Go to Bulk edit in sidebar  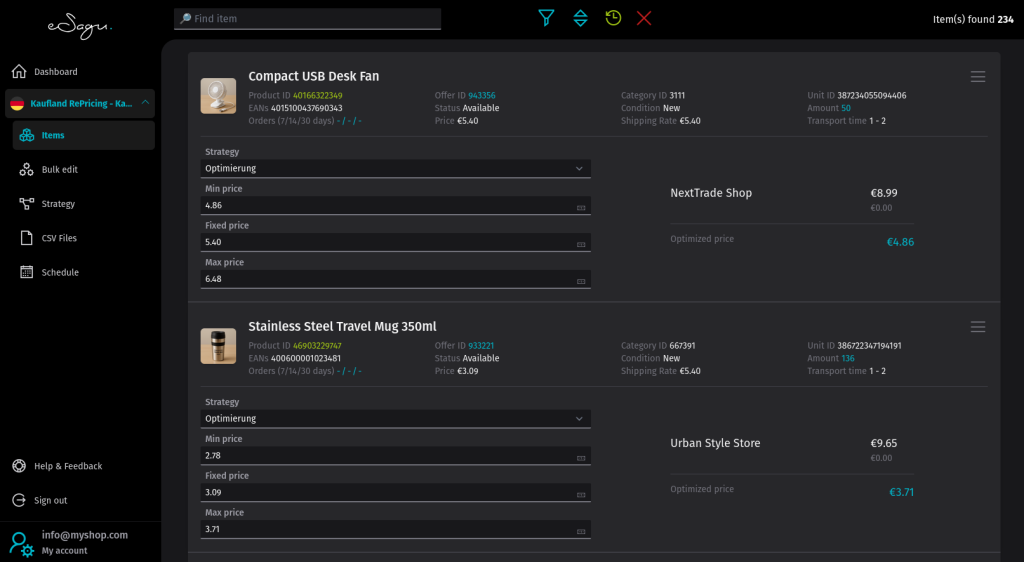(59, 170)
